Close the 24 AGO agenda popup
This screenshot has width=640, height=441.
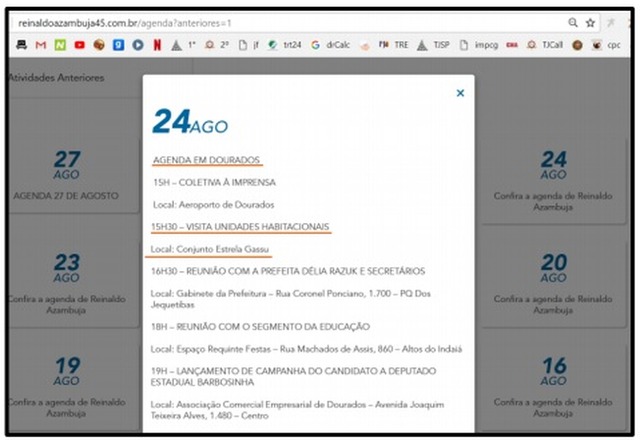460,93
